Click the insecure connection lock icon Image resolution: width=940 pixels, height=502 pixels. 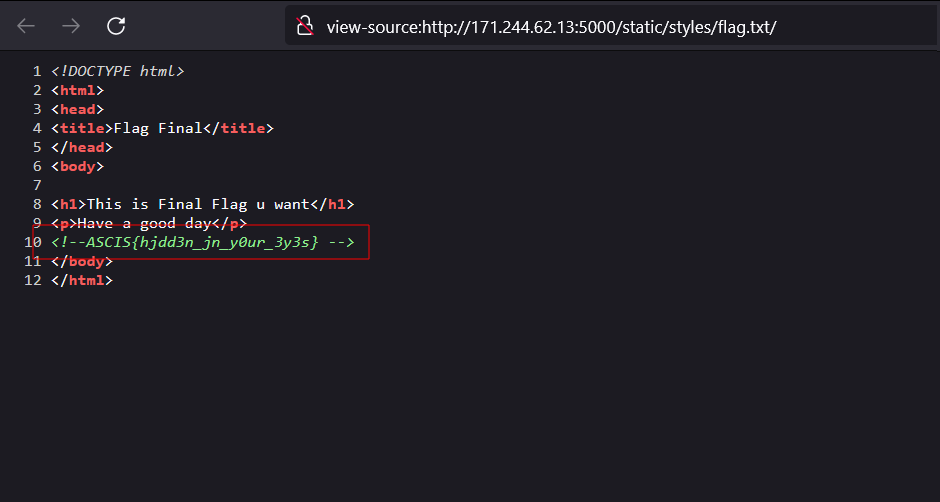tap(305, 26)
